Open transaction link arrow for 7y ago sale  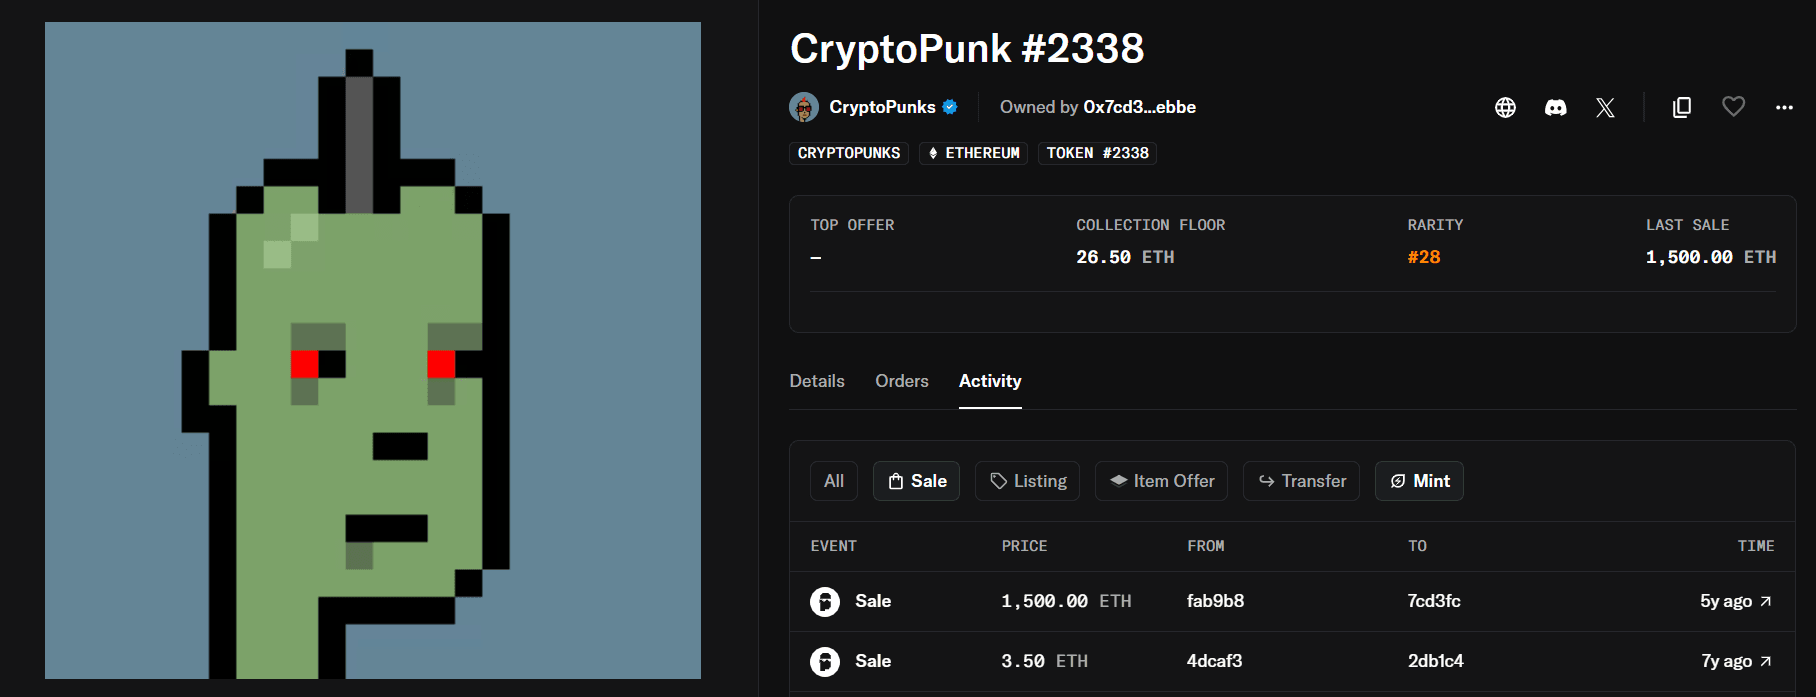[x=1766, y=661]
